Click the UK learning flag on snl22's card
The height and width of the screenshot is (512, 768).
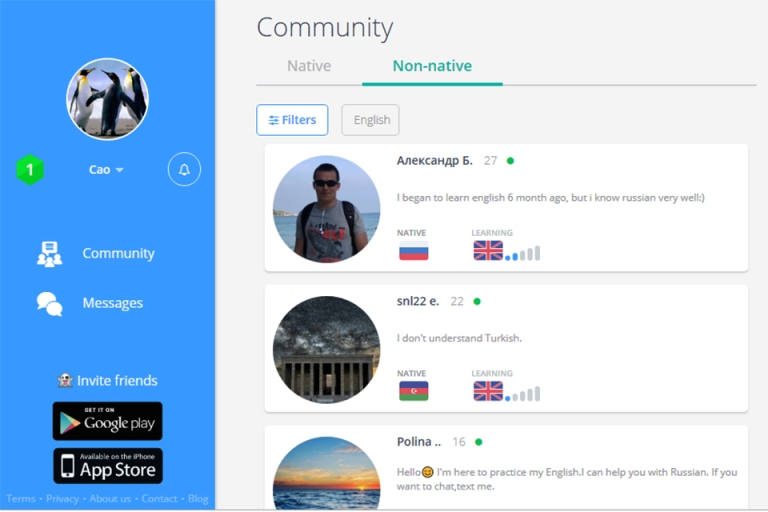pyautogui.click(x=488, y=391)
